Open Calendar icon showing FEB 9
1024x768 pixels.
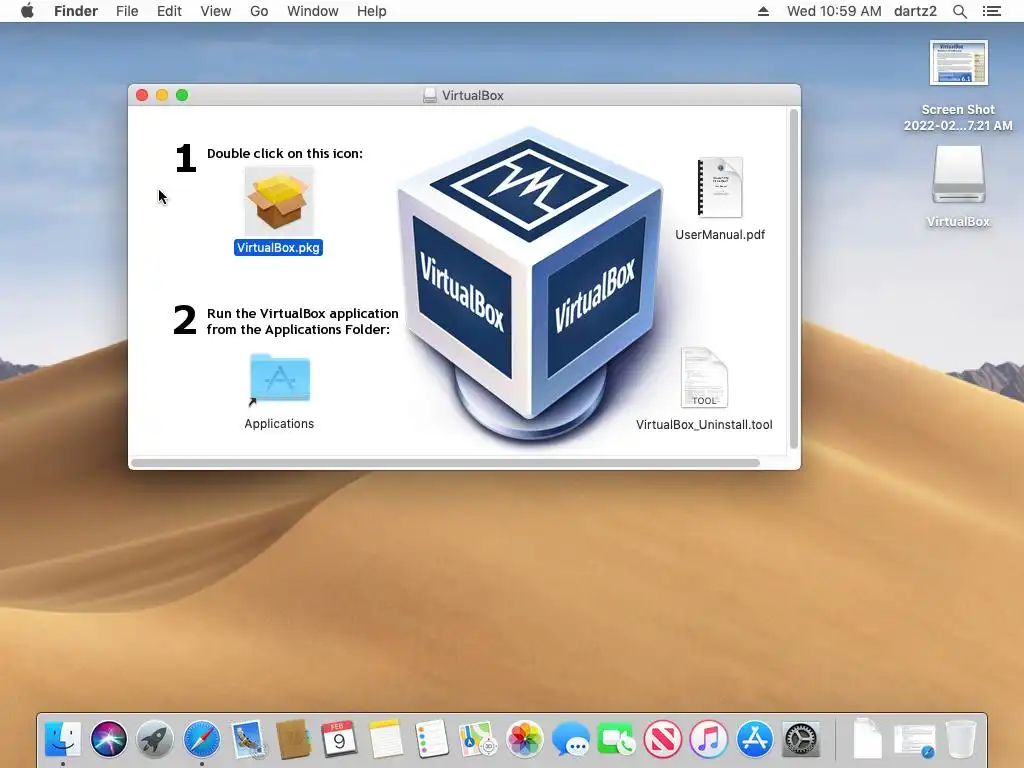339,739
